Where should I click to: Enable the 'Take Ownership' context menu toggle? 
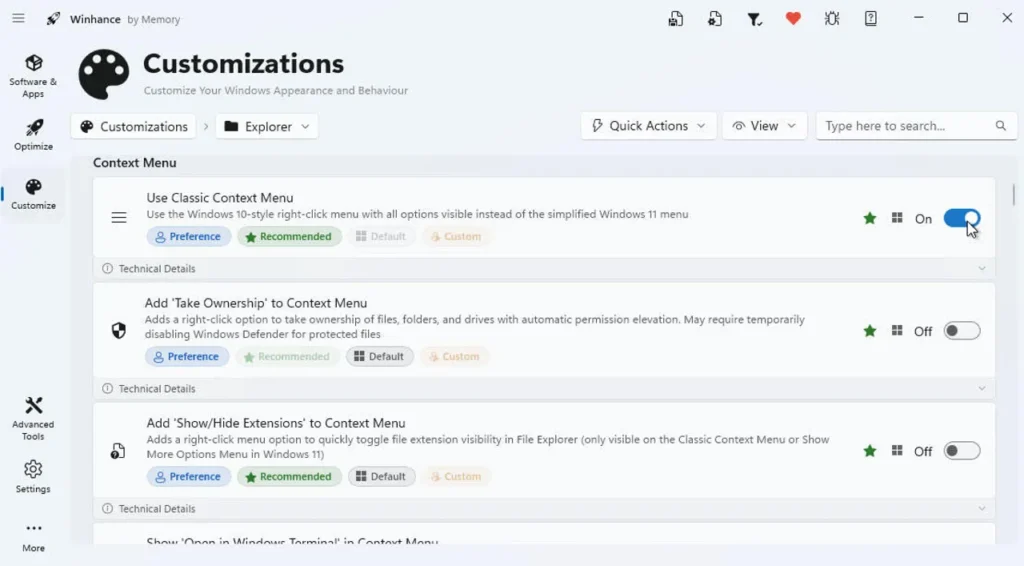pos(961,331)
